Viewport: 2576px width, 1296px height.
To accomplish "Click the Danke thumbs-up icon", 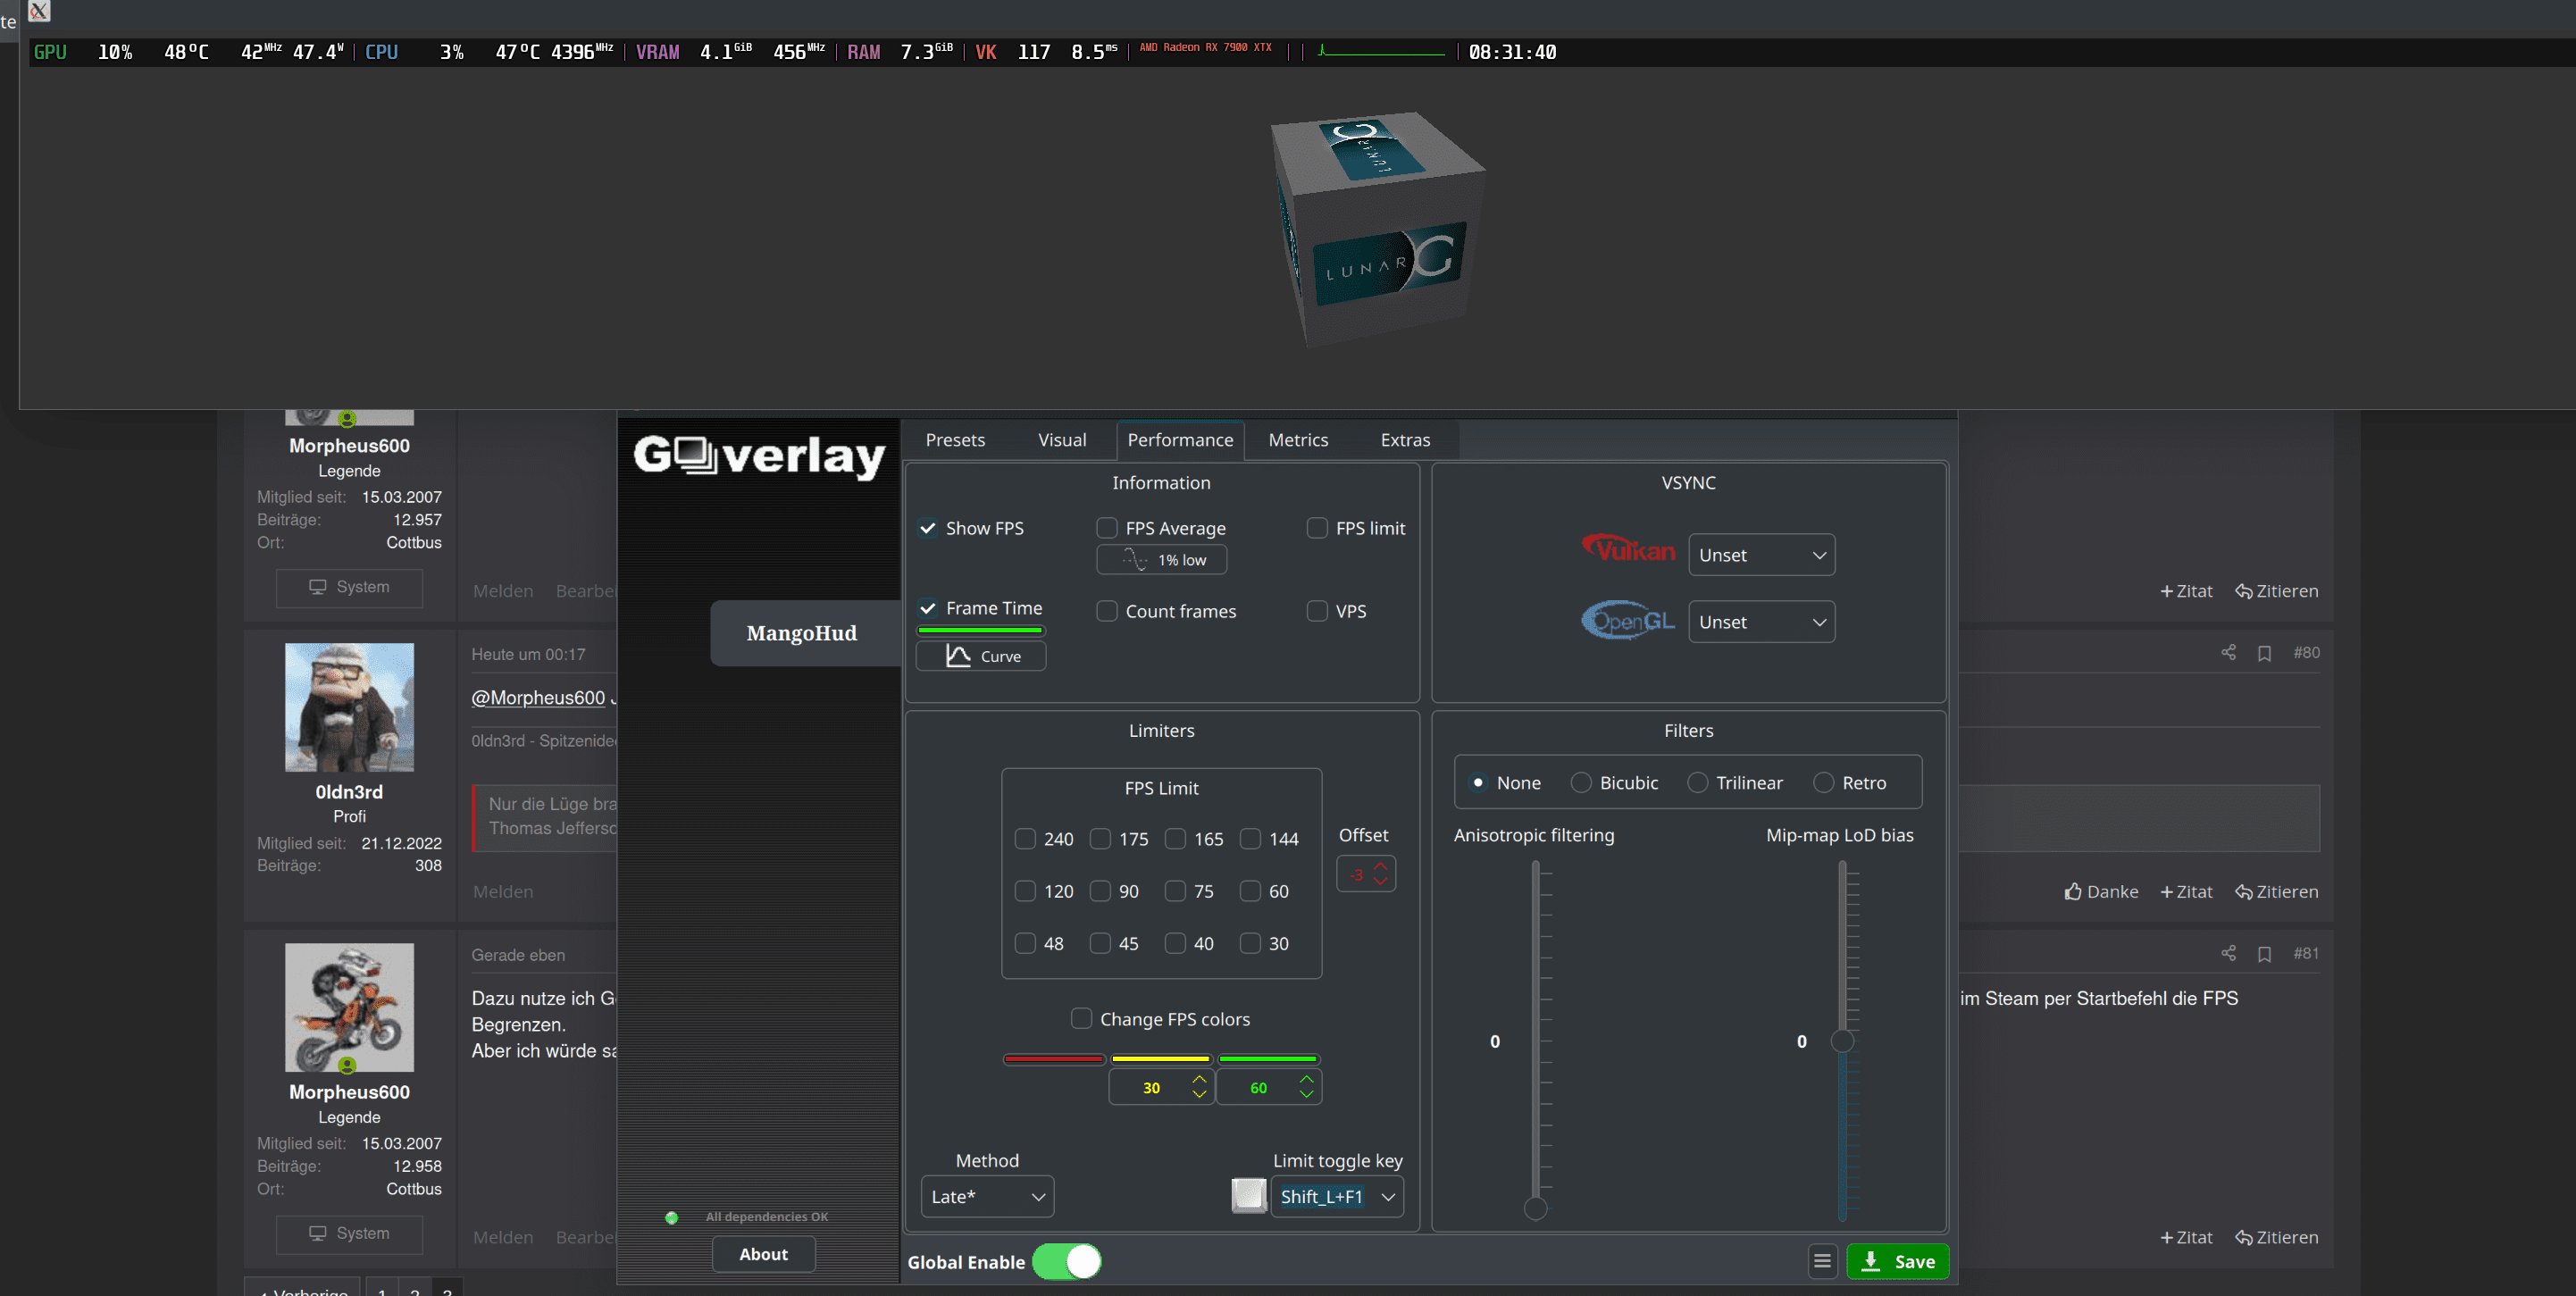I will click(x=2073, y=891).
